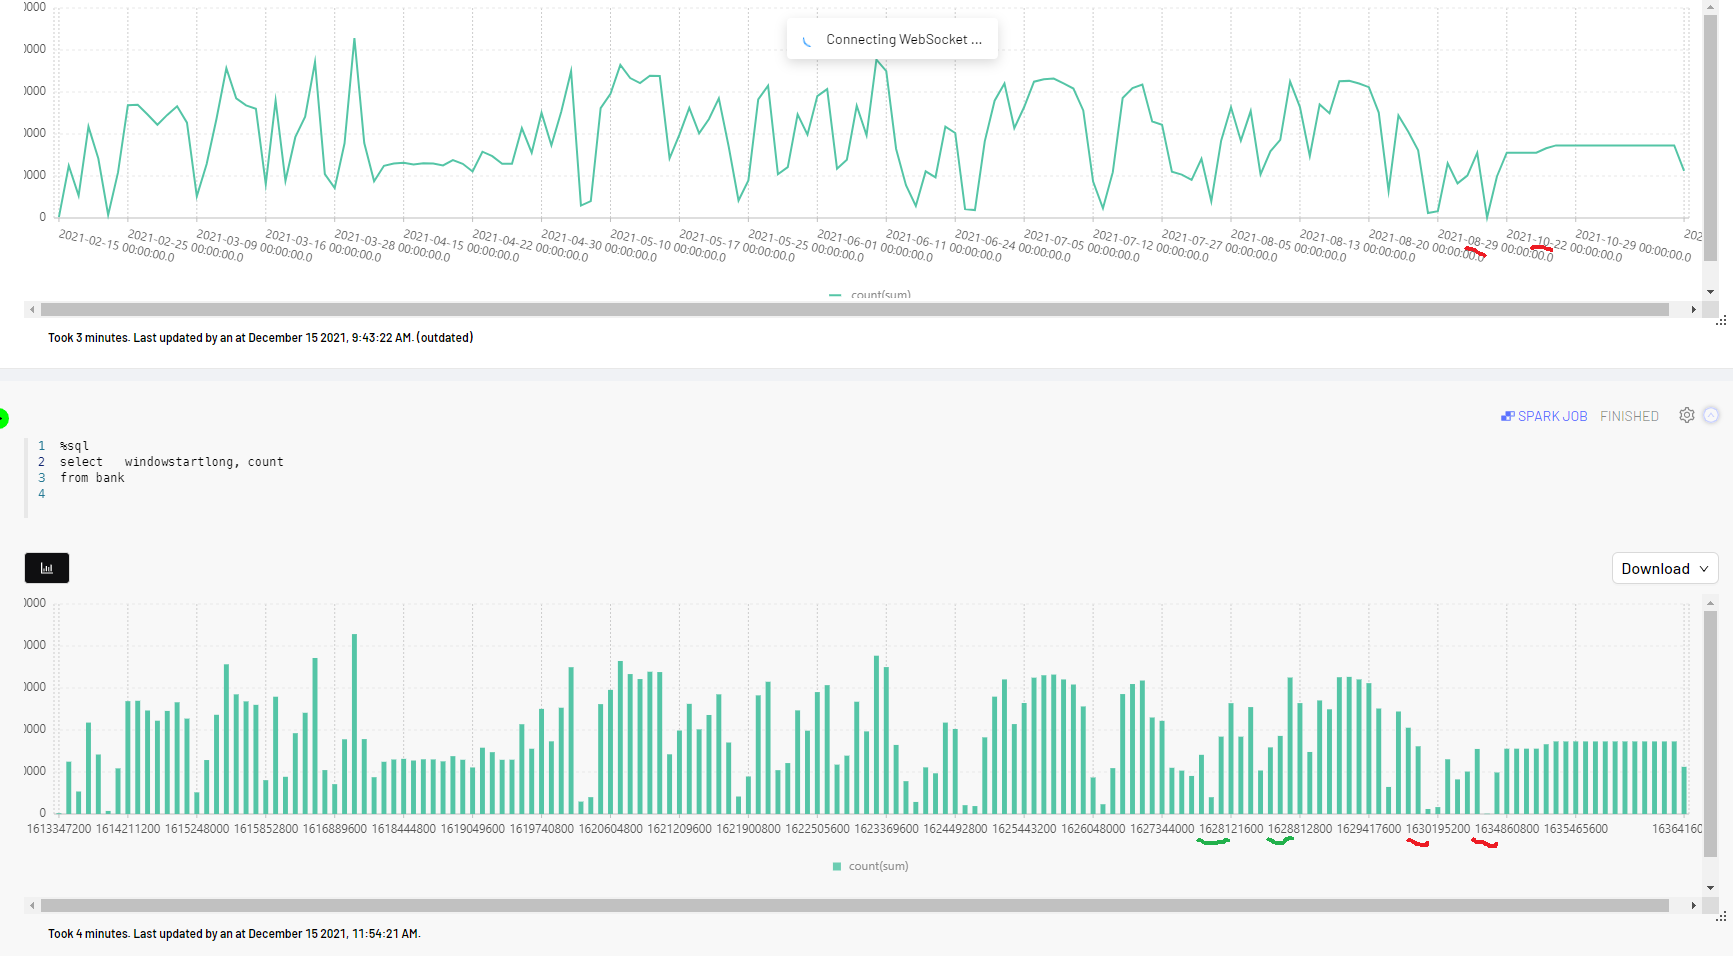The height and width of the screenshot is (956, 1733).
Task: Click x-axis label 1622505600
Action: pos(818,829)
